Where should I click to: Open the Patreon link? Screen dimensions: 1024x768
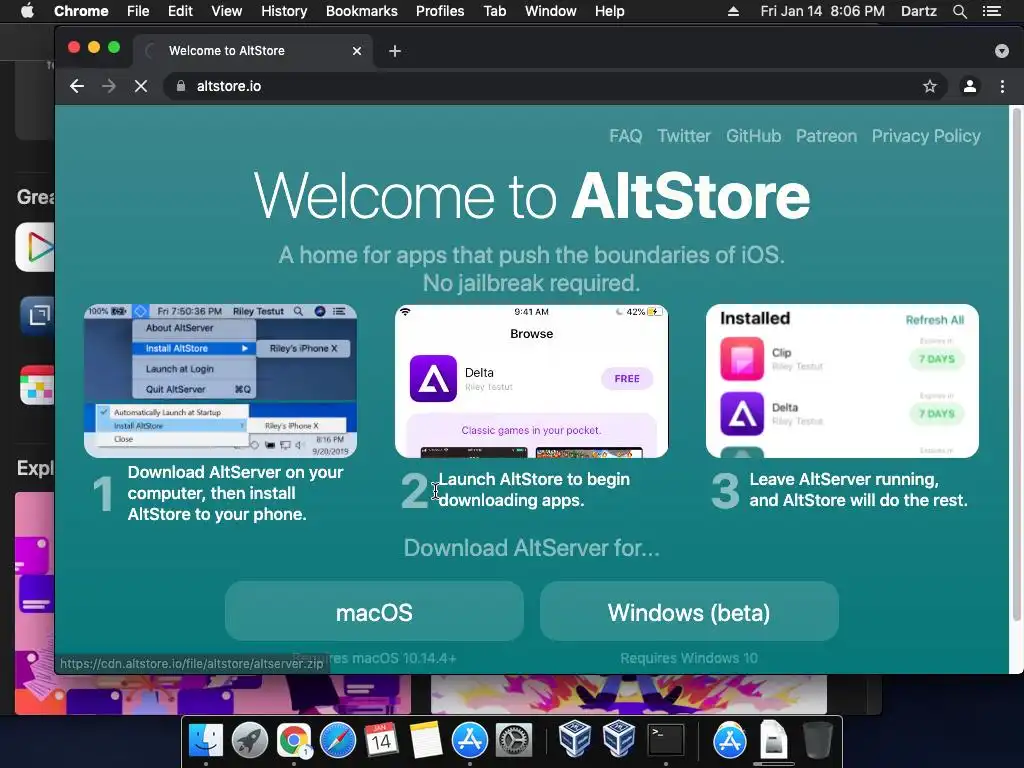coord(826,136)
